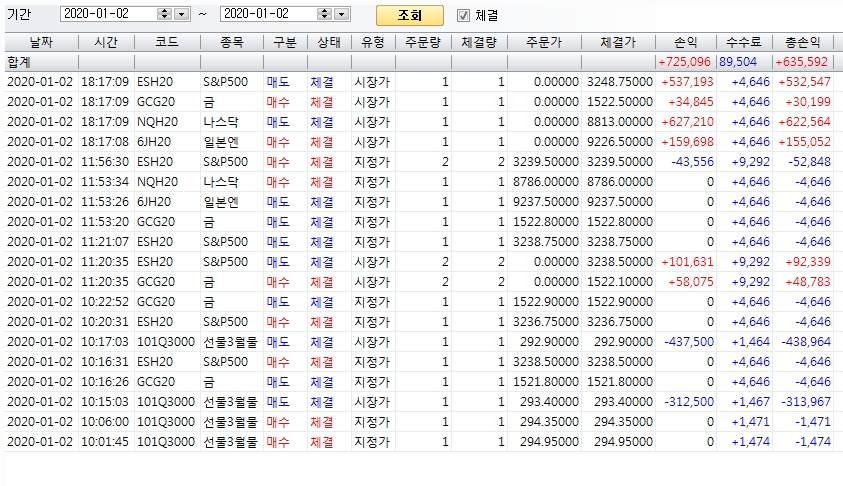The width and height of the screenshot is (843, 486).
Task: Click the 10:22:52 time cell
Action: click(x=105, y=302)
